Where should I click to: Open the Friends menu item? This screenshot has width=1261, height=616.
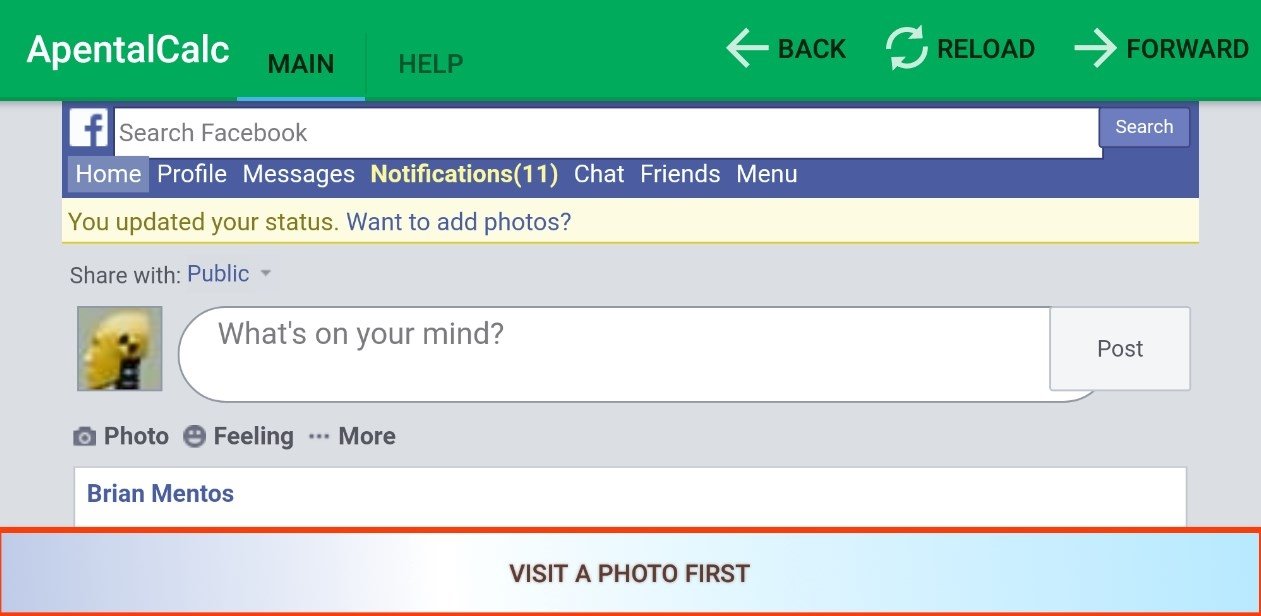(x=680, y=174)
